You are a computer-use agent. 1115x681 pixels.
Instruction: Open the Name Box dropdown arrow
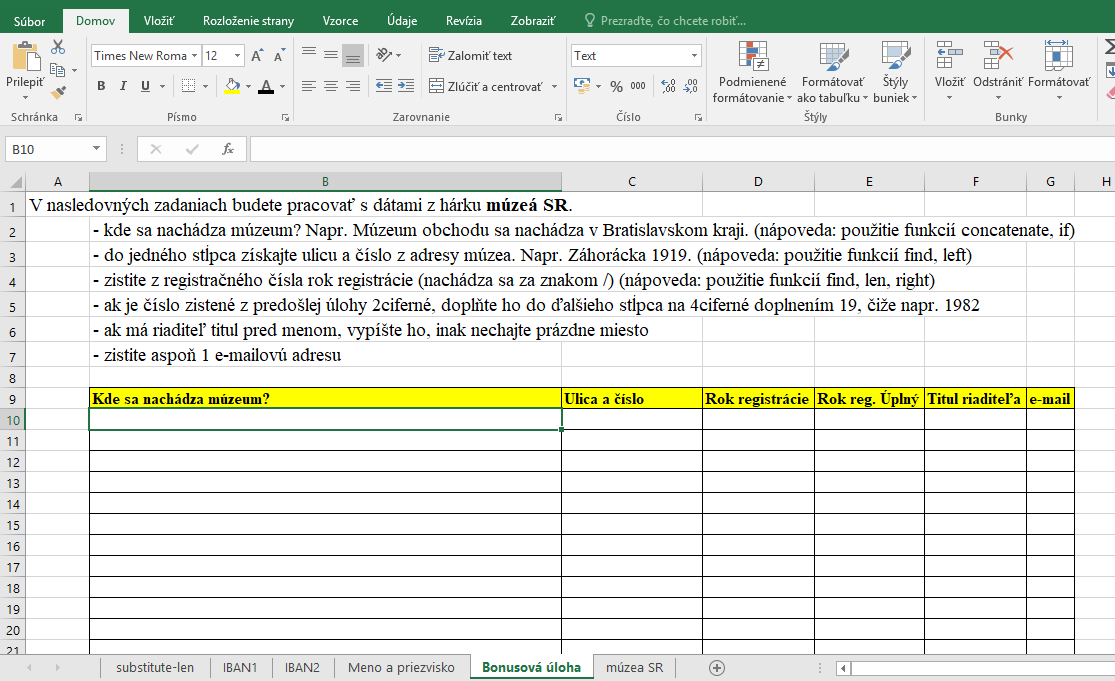97,149
